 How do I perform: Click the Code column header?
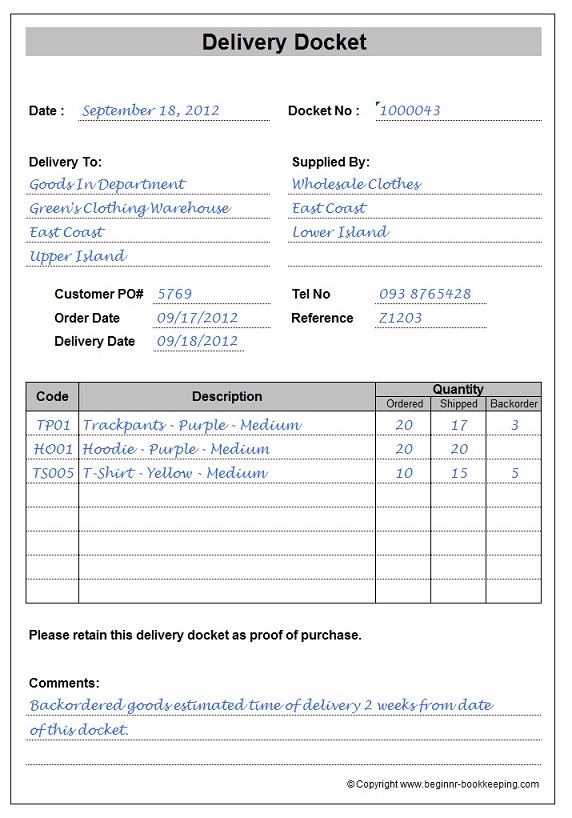(x=52, y=396)
